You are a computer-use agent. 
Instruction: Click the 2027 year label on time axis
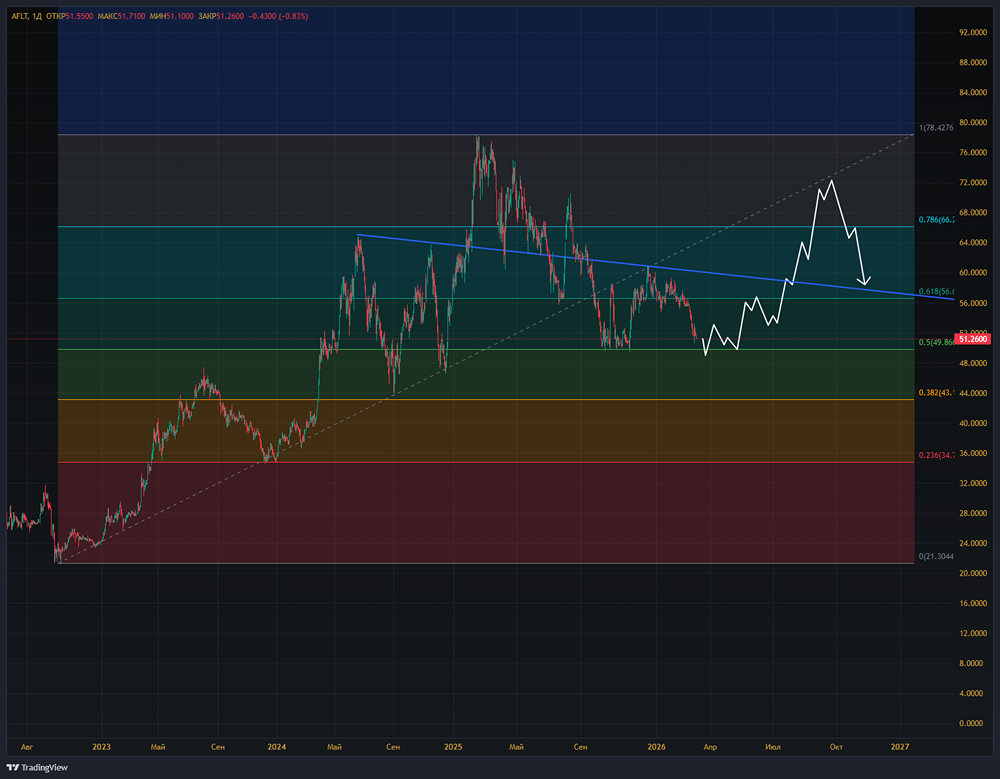point(900,746)
